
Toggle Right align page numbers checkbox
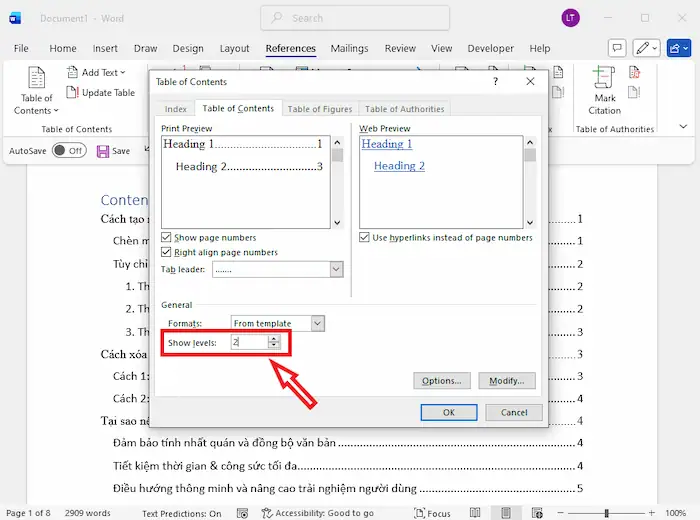point(167,253)
